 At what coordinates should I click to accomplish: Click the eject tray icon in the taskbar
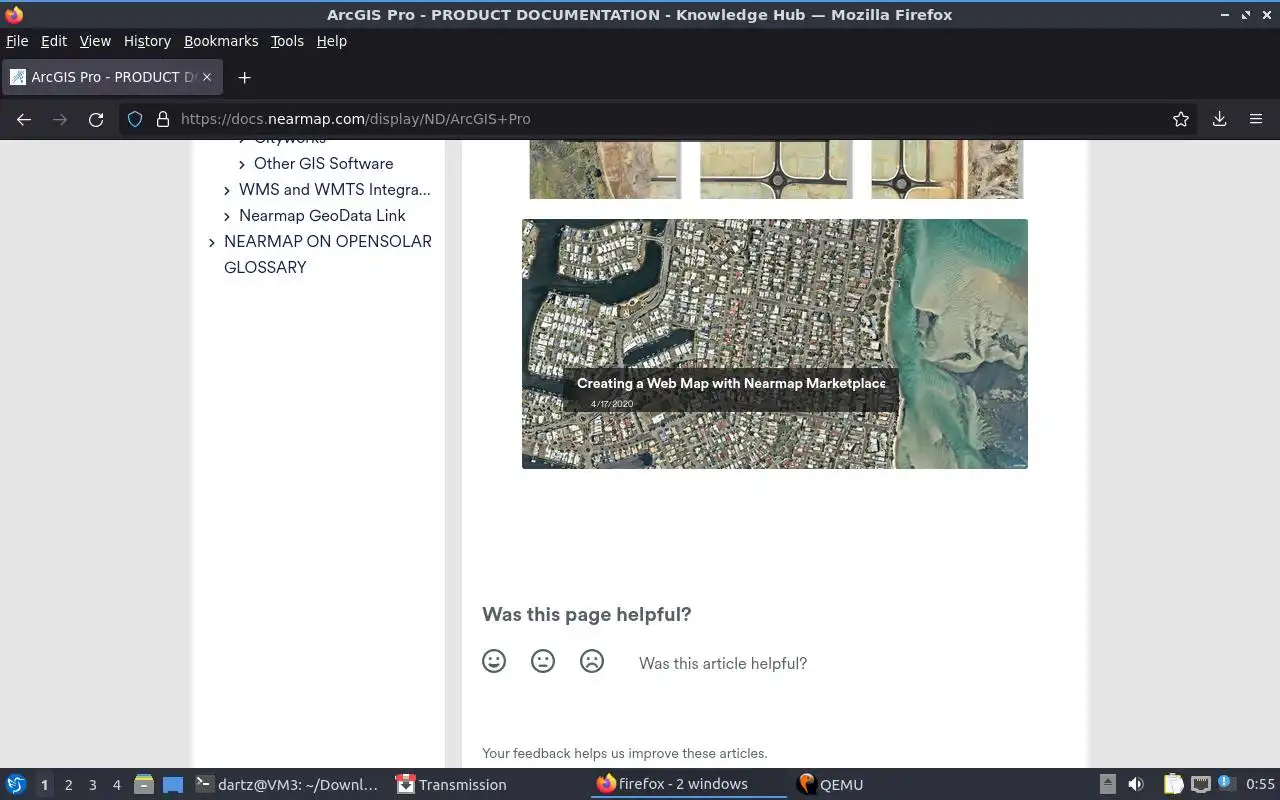point(1108,784)
